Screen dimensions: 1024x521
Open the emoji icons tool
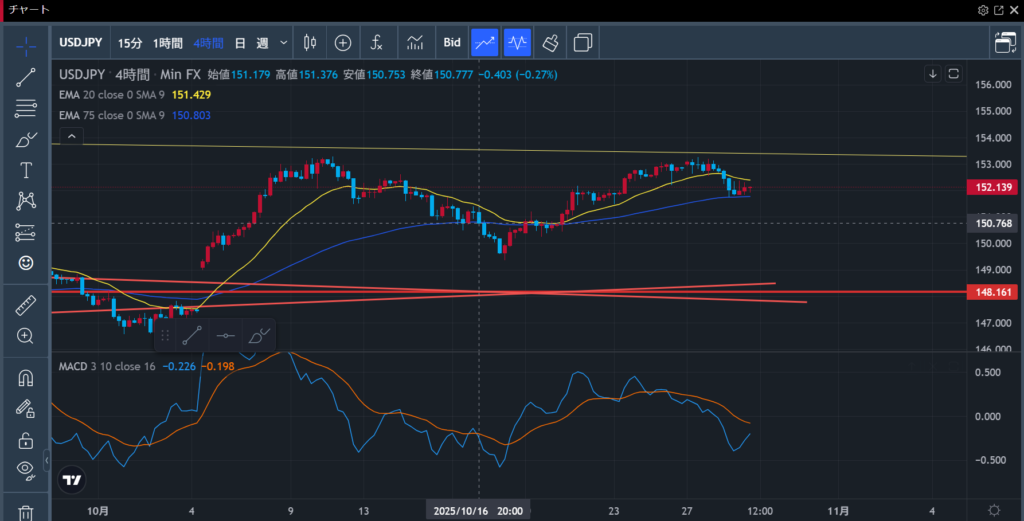26,263
